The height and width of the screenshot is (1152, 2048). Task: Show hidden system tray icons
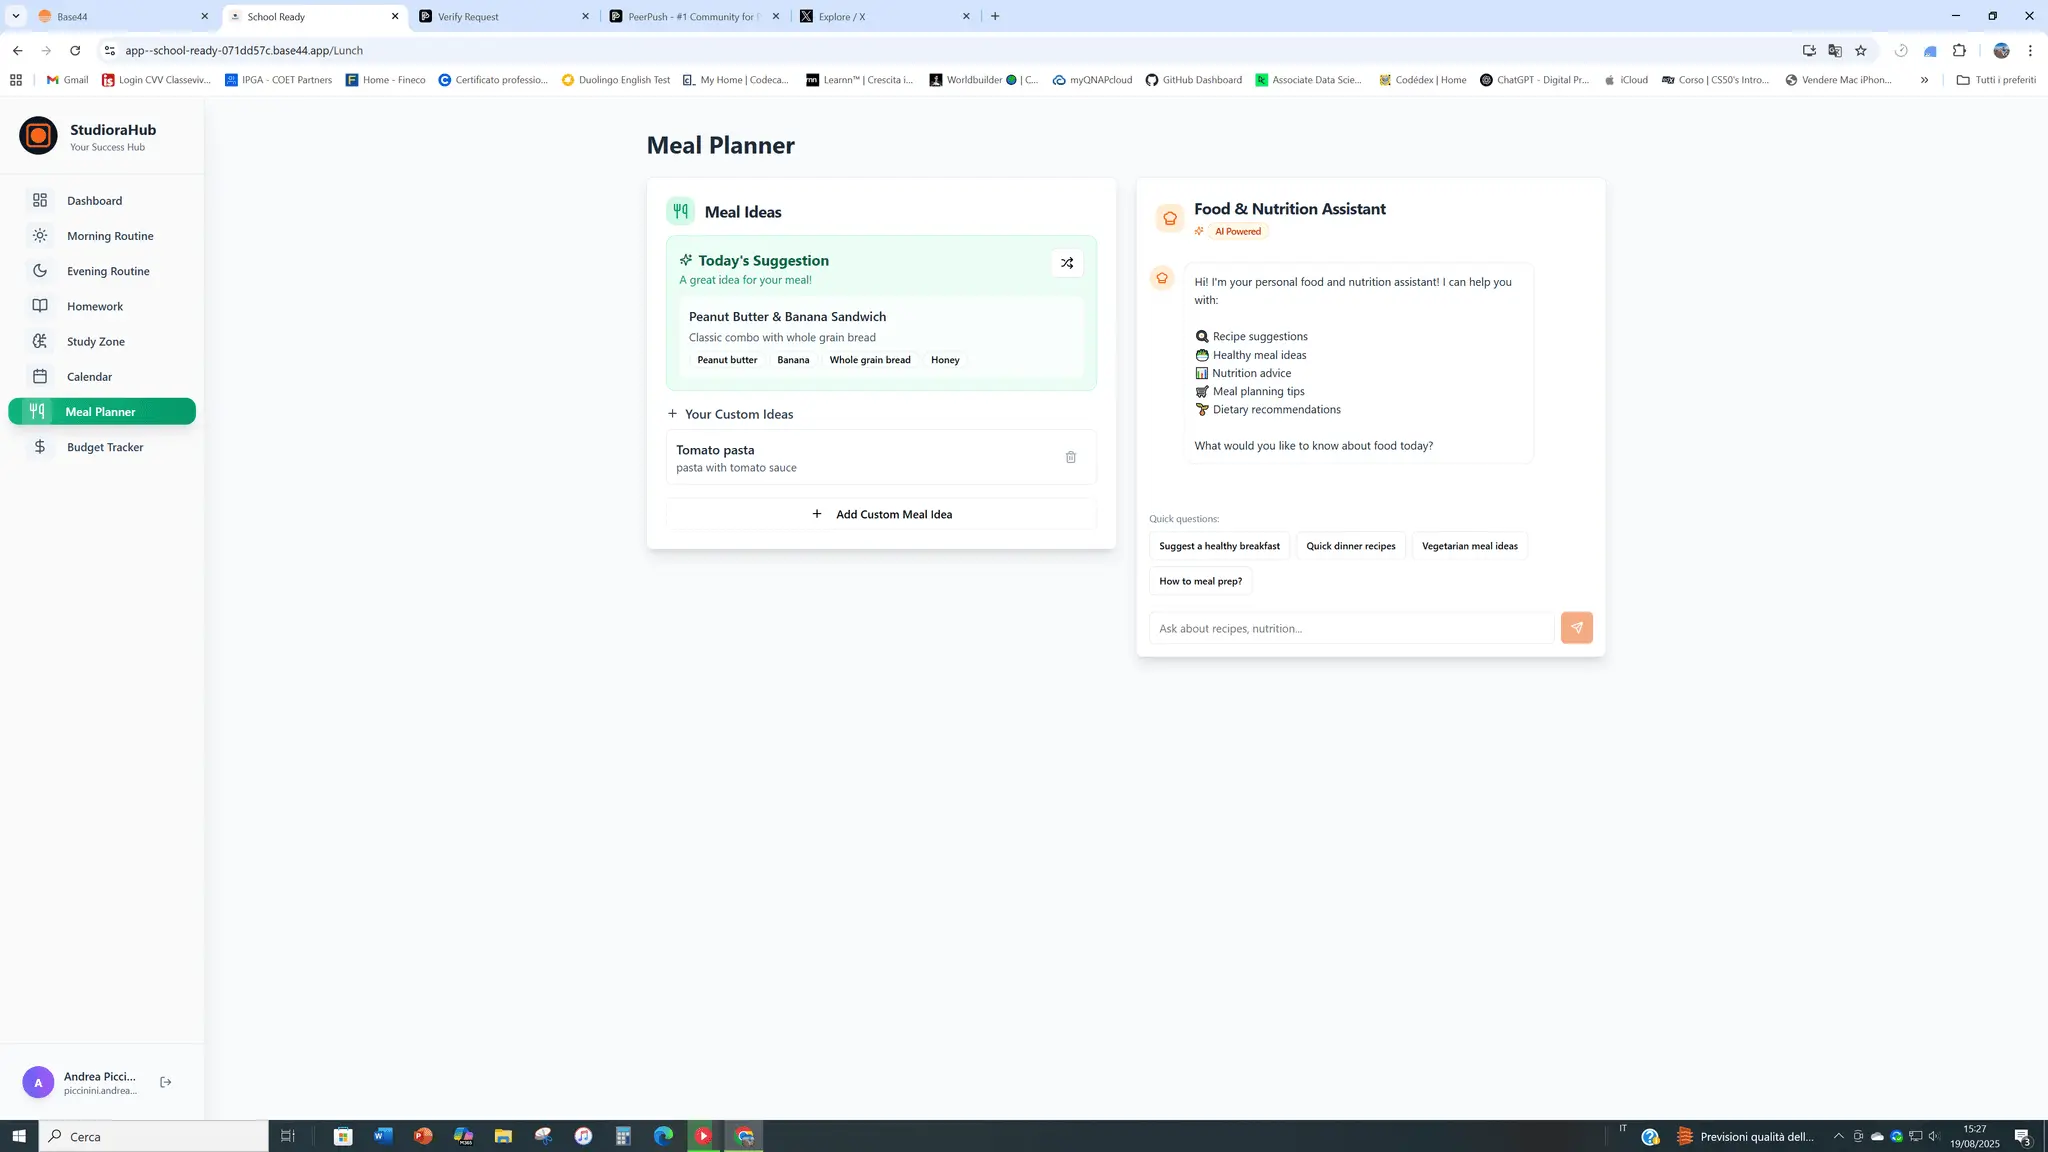tap(1838, 1136)
